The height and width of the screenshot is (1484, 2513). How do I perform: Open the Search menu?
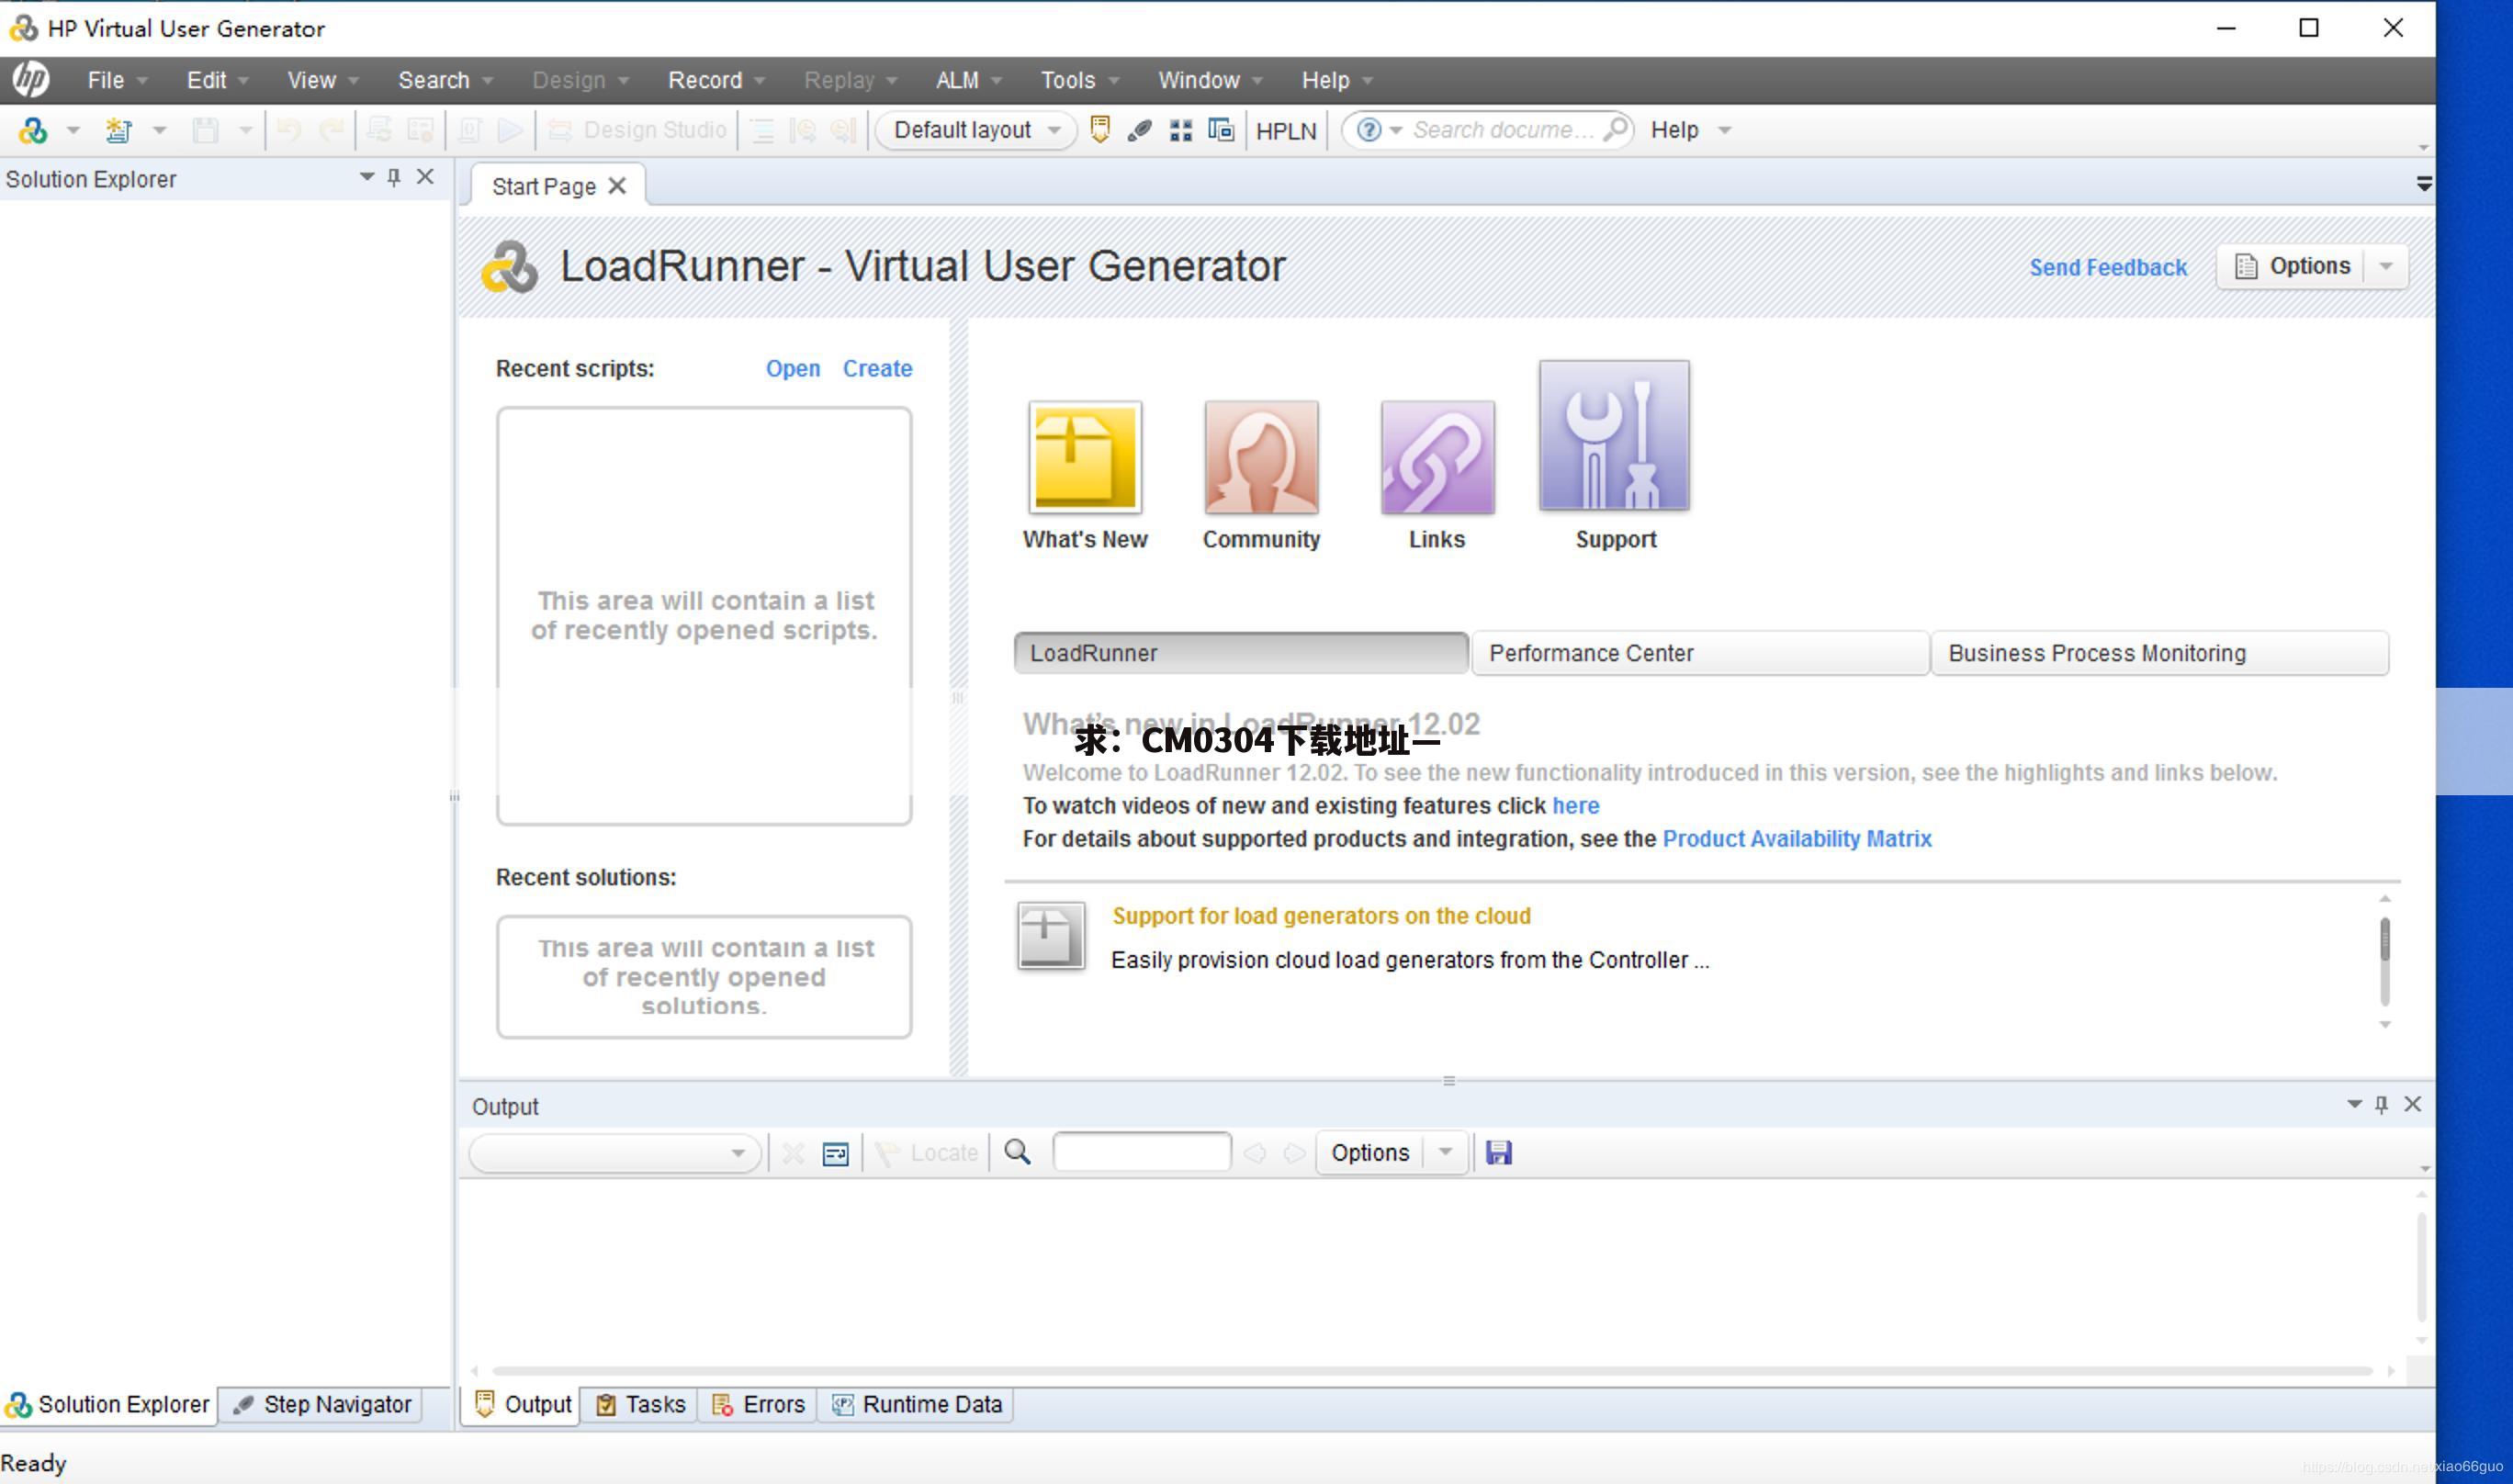445,80
